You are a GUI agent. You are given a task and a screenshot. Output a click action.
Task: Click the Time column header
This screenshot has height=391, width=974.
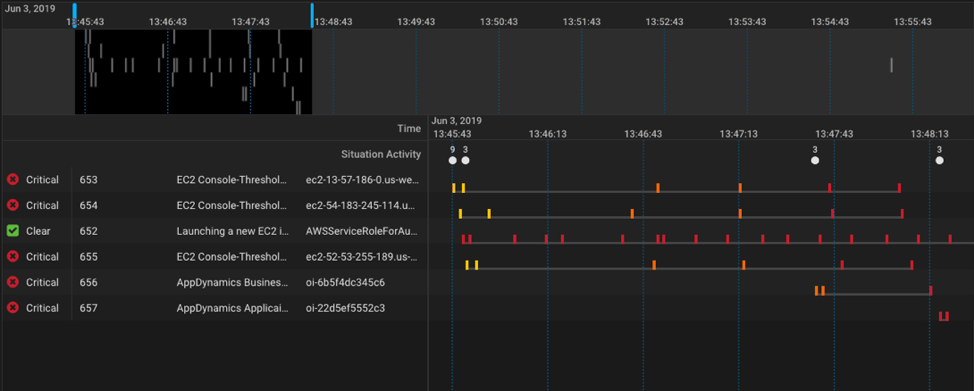point(409,128)
